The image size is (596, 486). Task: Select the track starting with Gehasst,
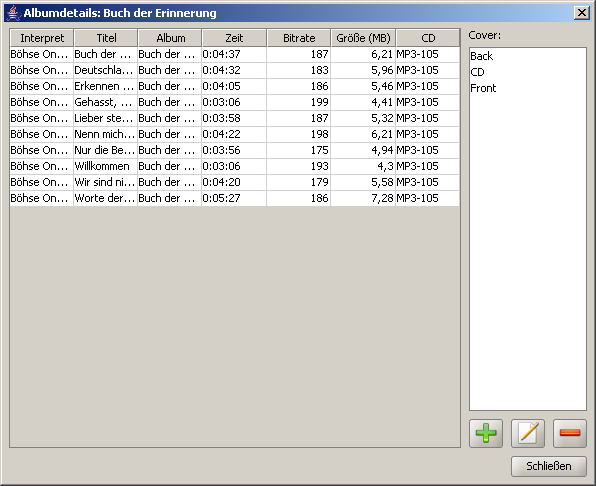click(235, 102)
